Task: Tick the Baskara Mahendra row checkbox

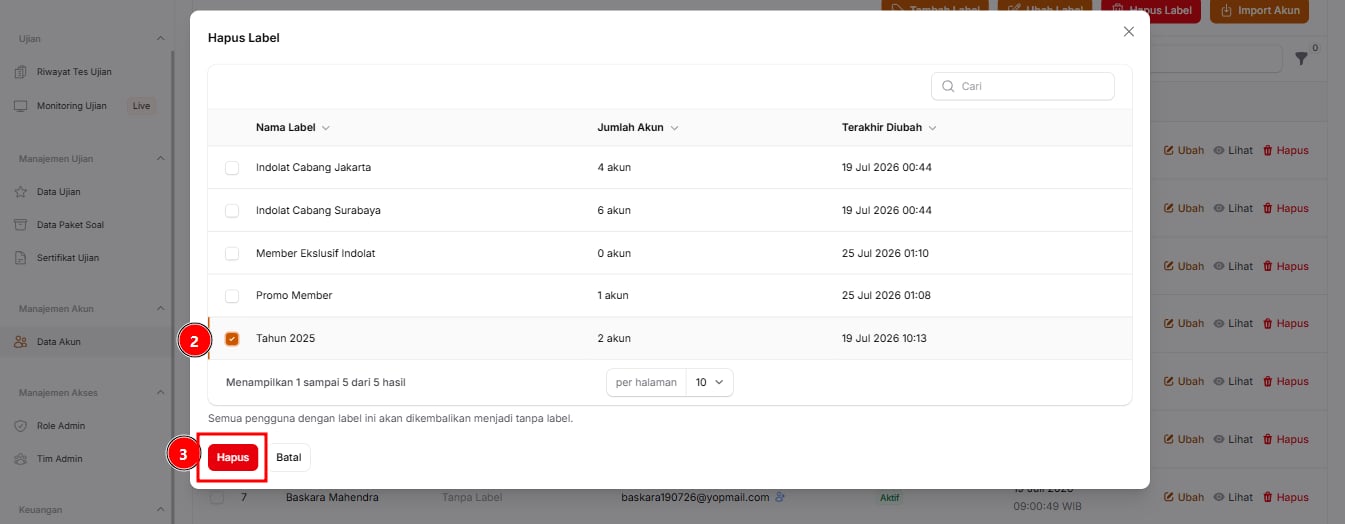Action: point(217,497)
